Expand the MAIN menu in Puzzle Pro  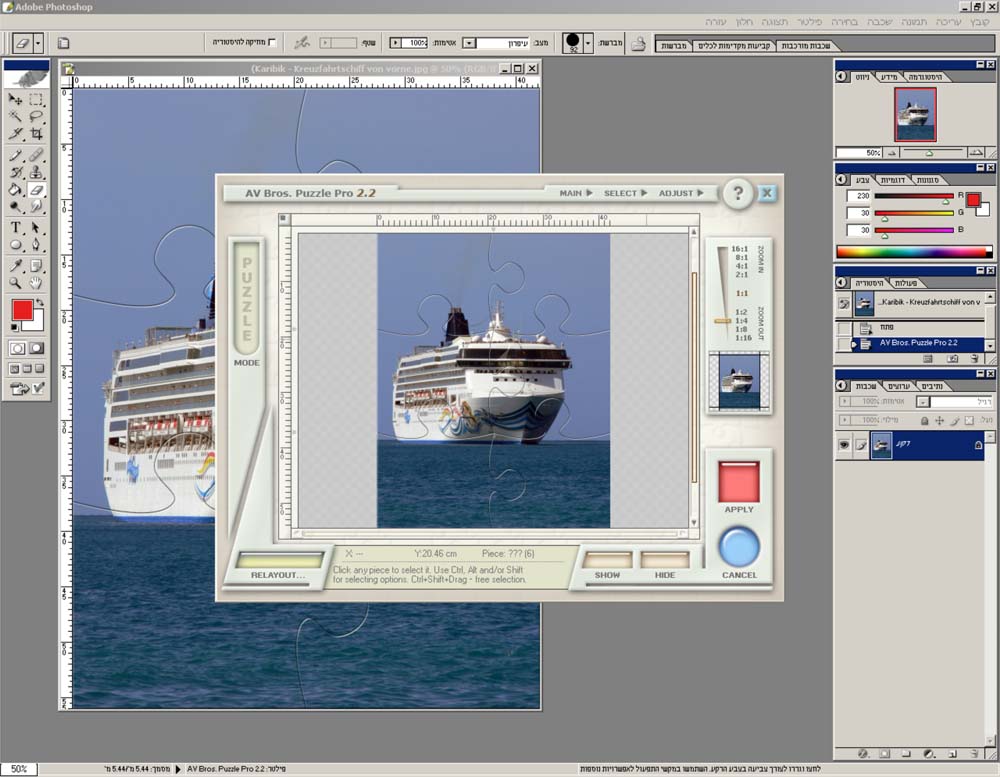point(575,193)
